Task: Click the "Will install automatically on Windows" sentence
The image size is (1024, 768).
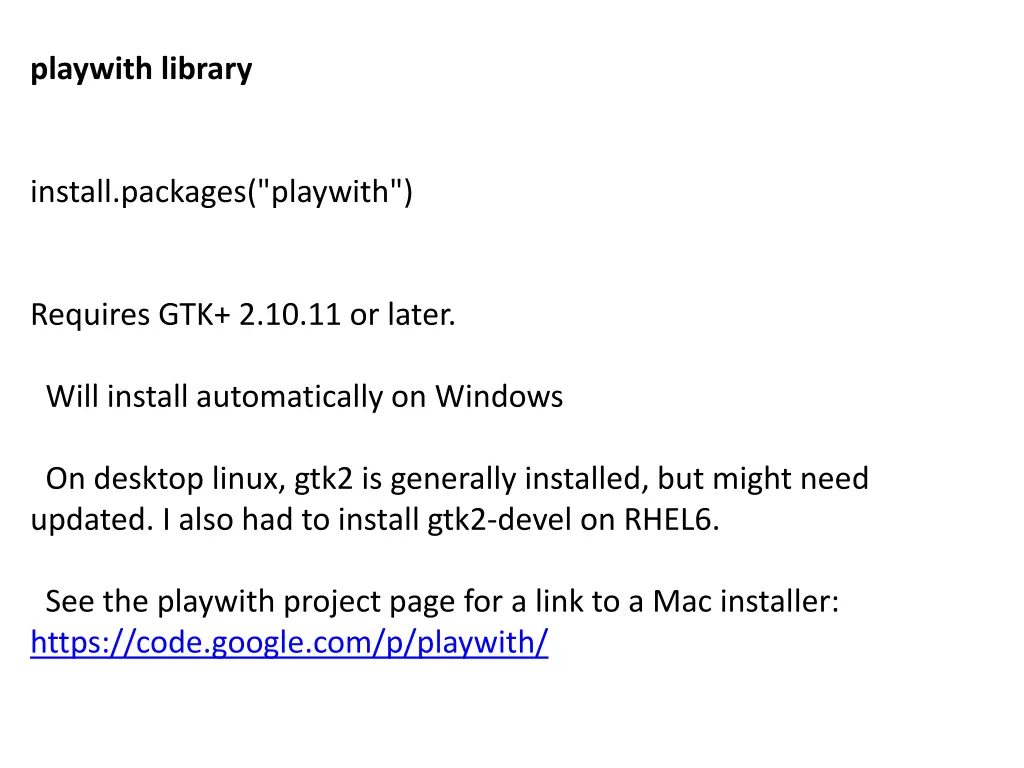Action: 304,397
